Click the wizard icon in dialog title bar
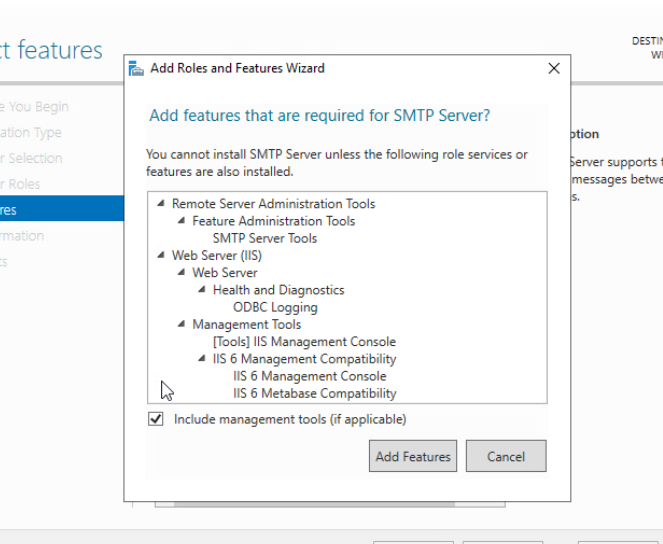Screen dimensions: 663x544 136,68
